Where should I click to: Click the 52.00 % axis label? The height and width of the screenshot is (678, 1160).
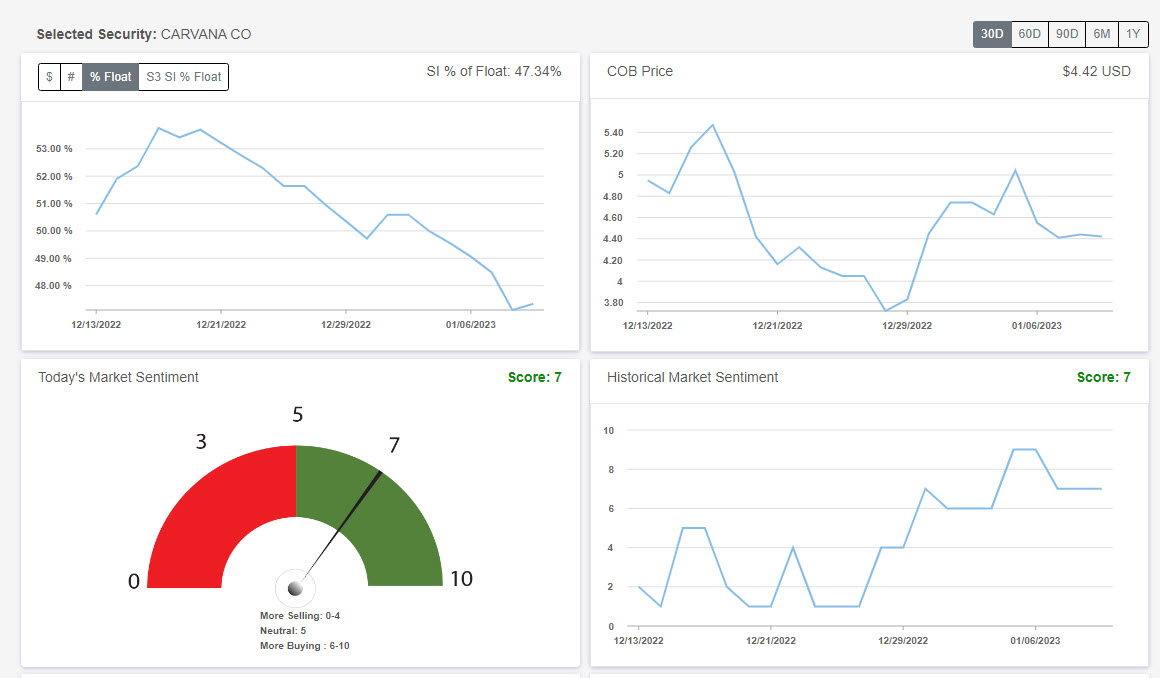click(54, 176)
